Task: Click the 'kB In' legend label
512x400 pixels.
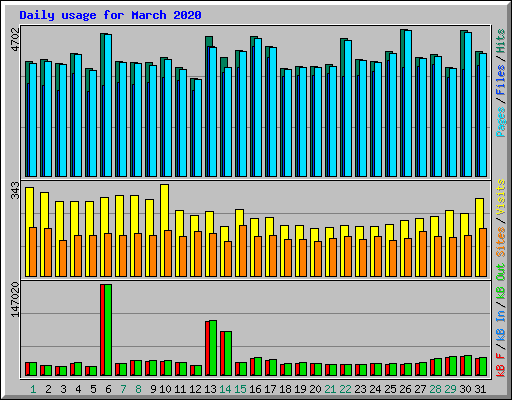Action: [x=500, y=315]
